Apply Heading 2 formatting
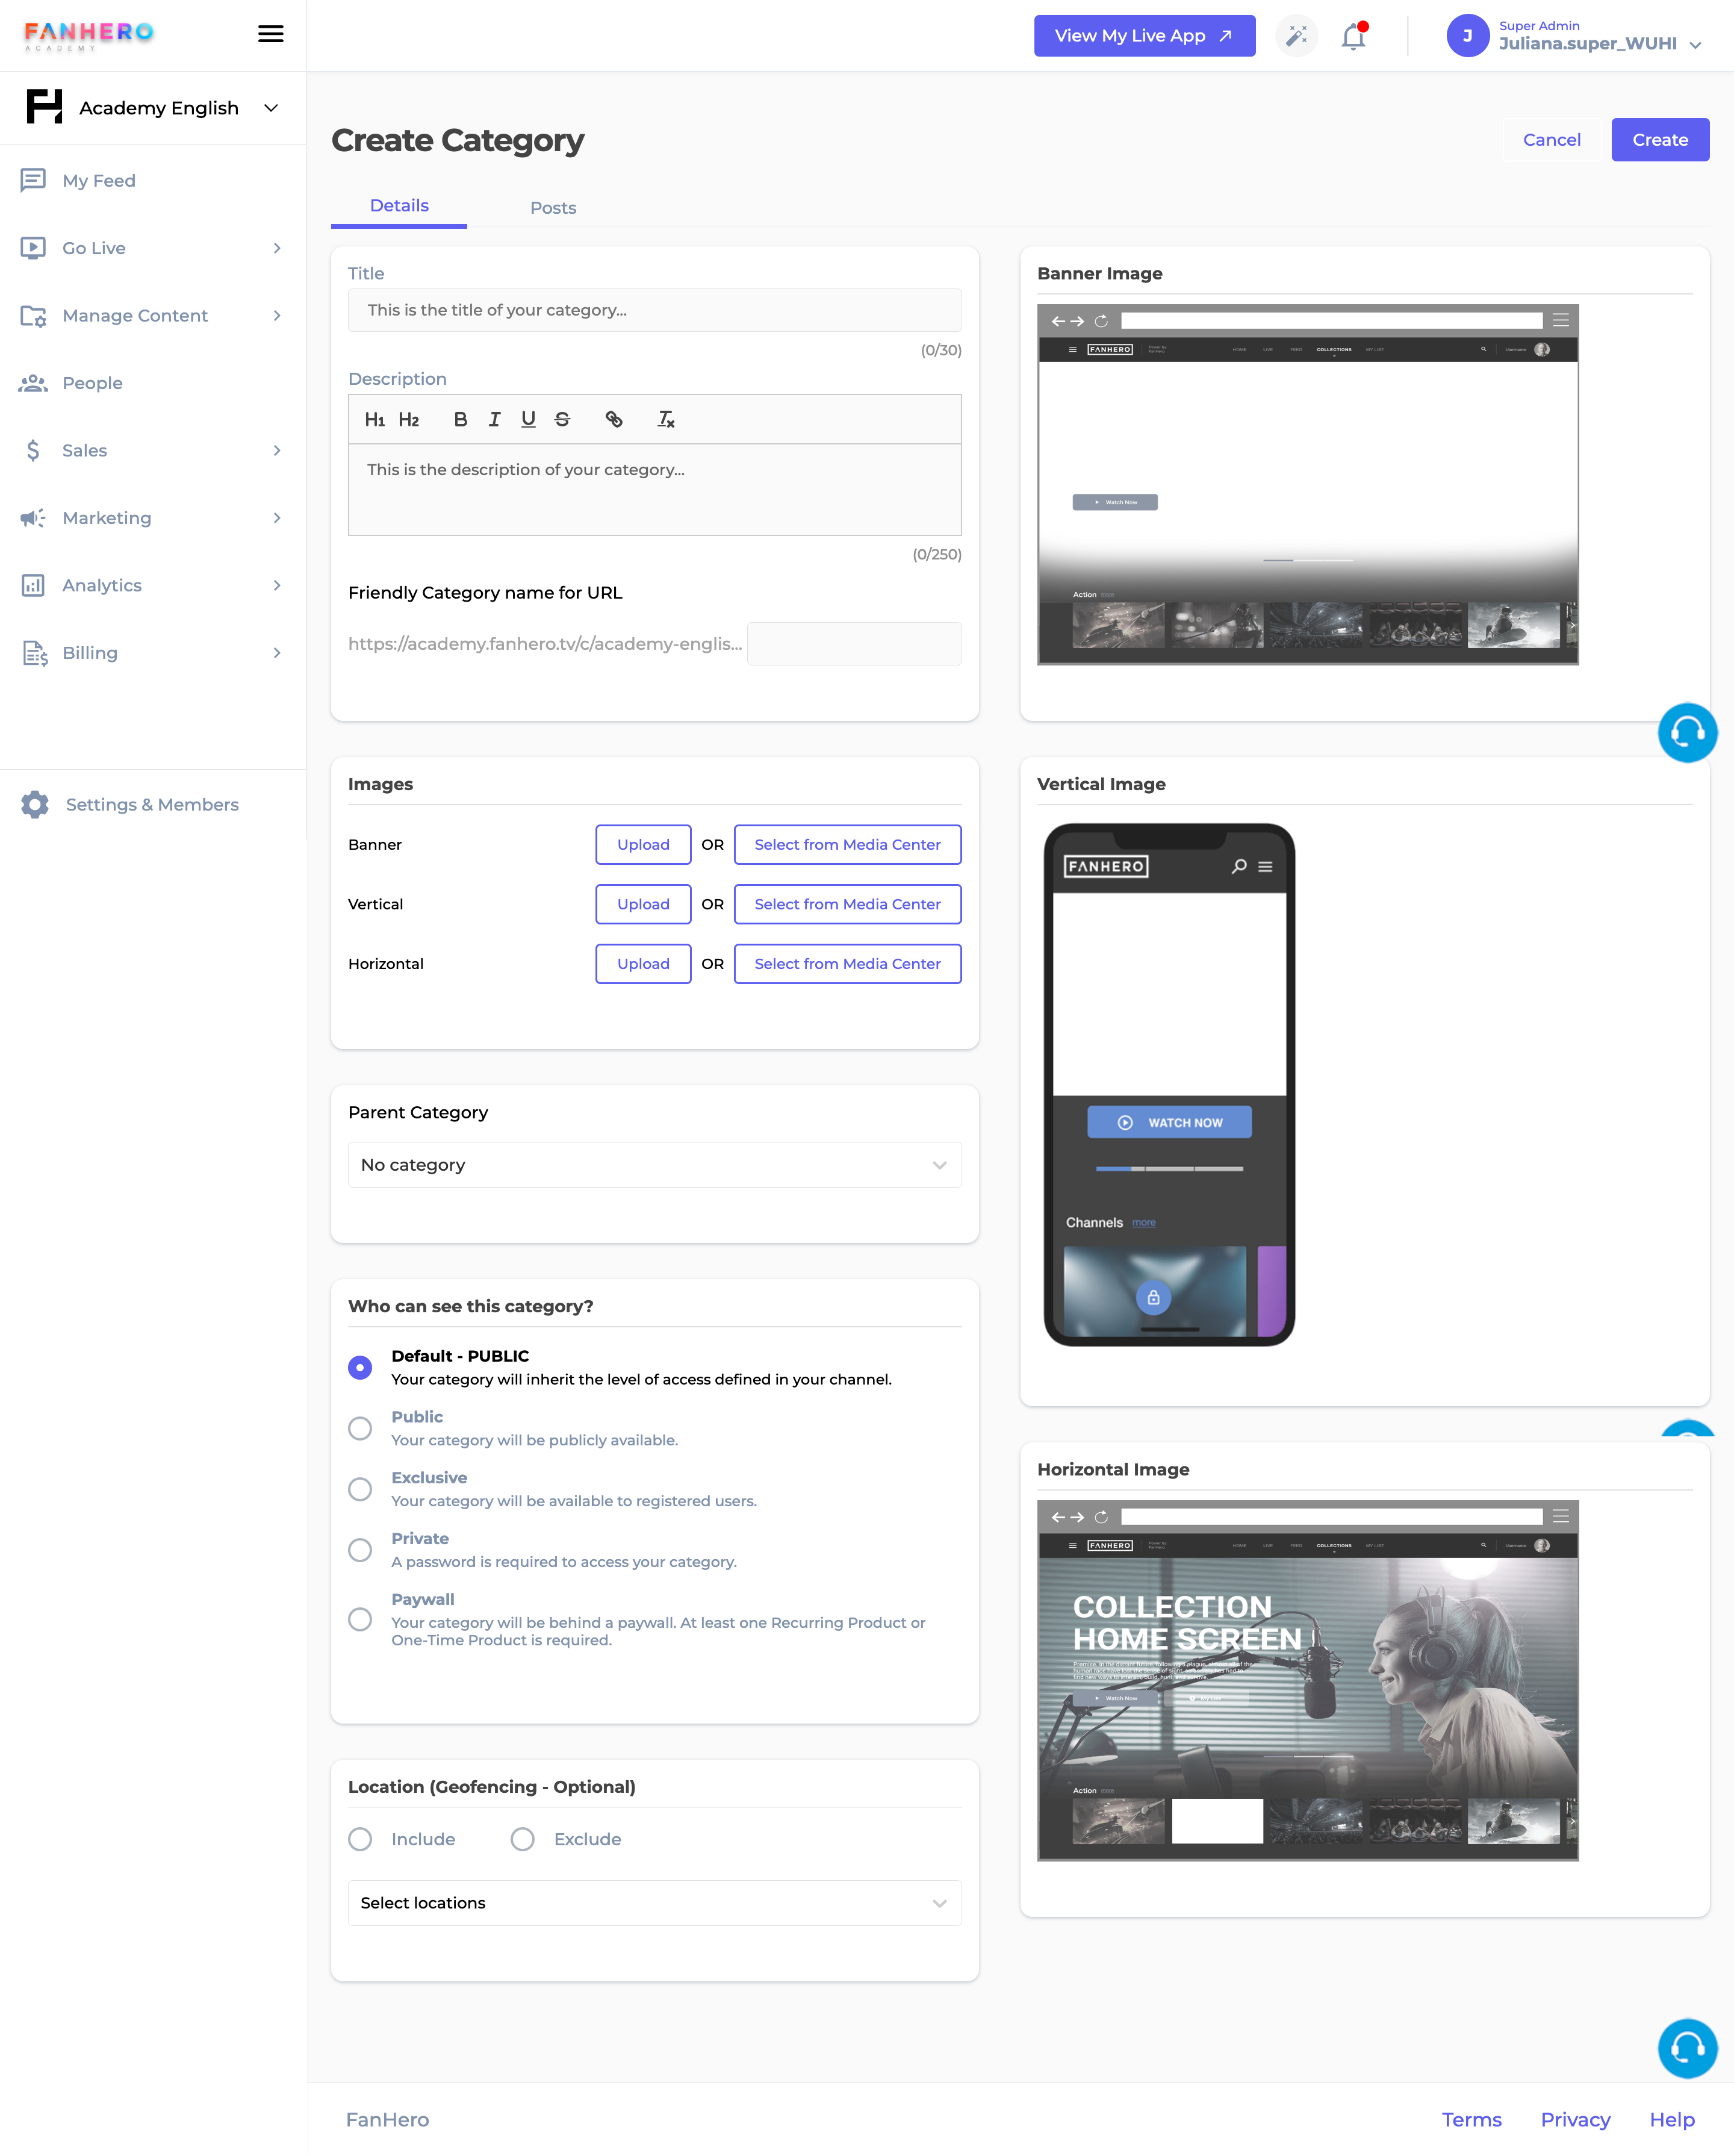Viewport: 1734px width, 2156px height. [408, 420]
